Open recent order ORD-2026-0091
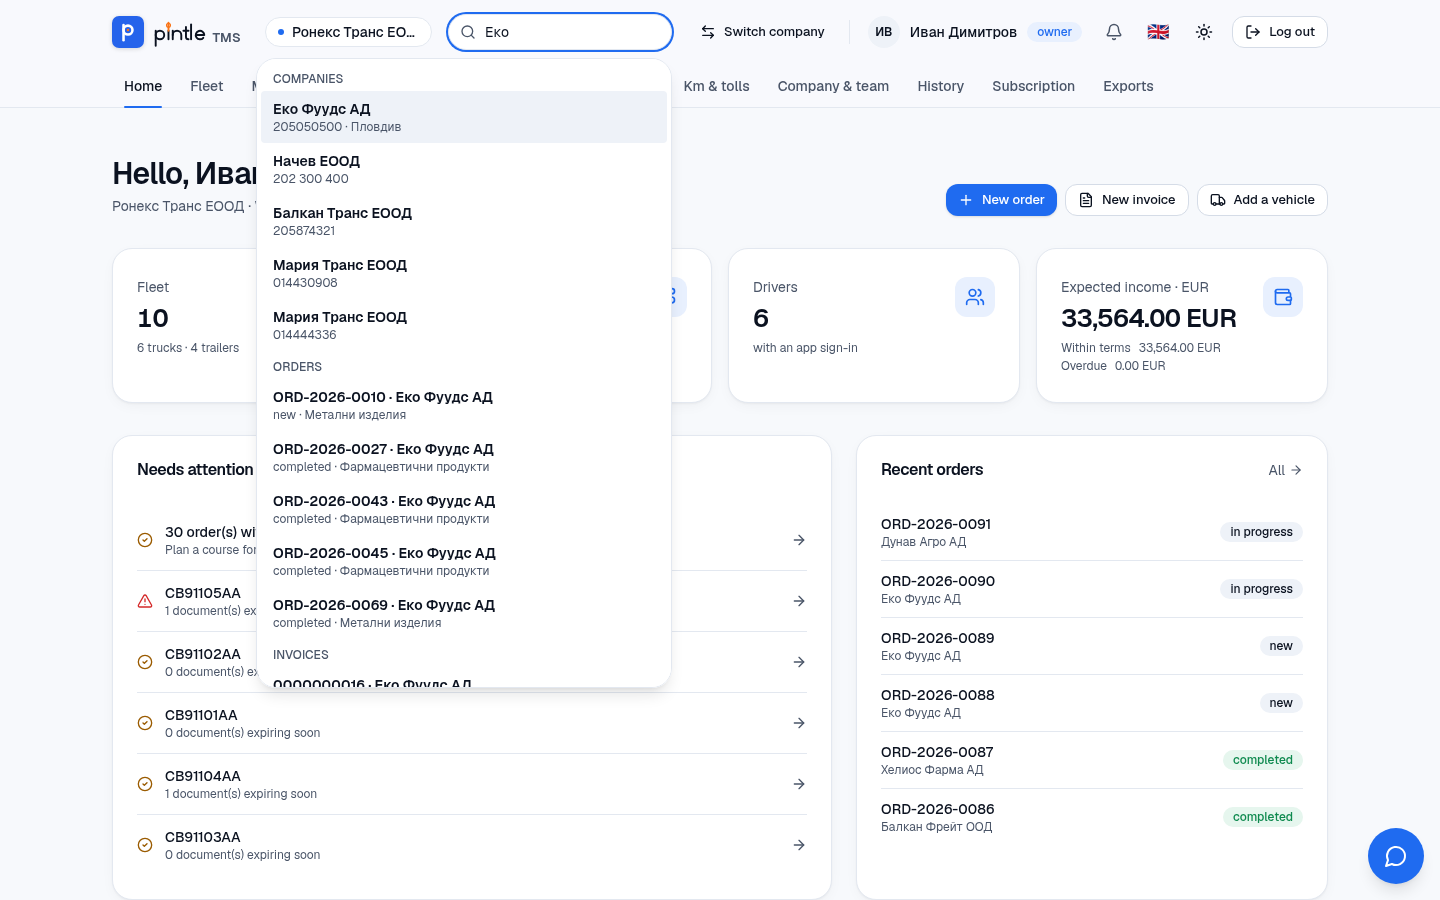Viewport: 1440px width, 900px height. coord(1092,532)
